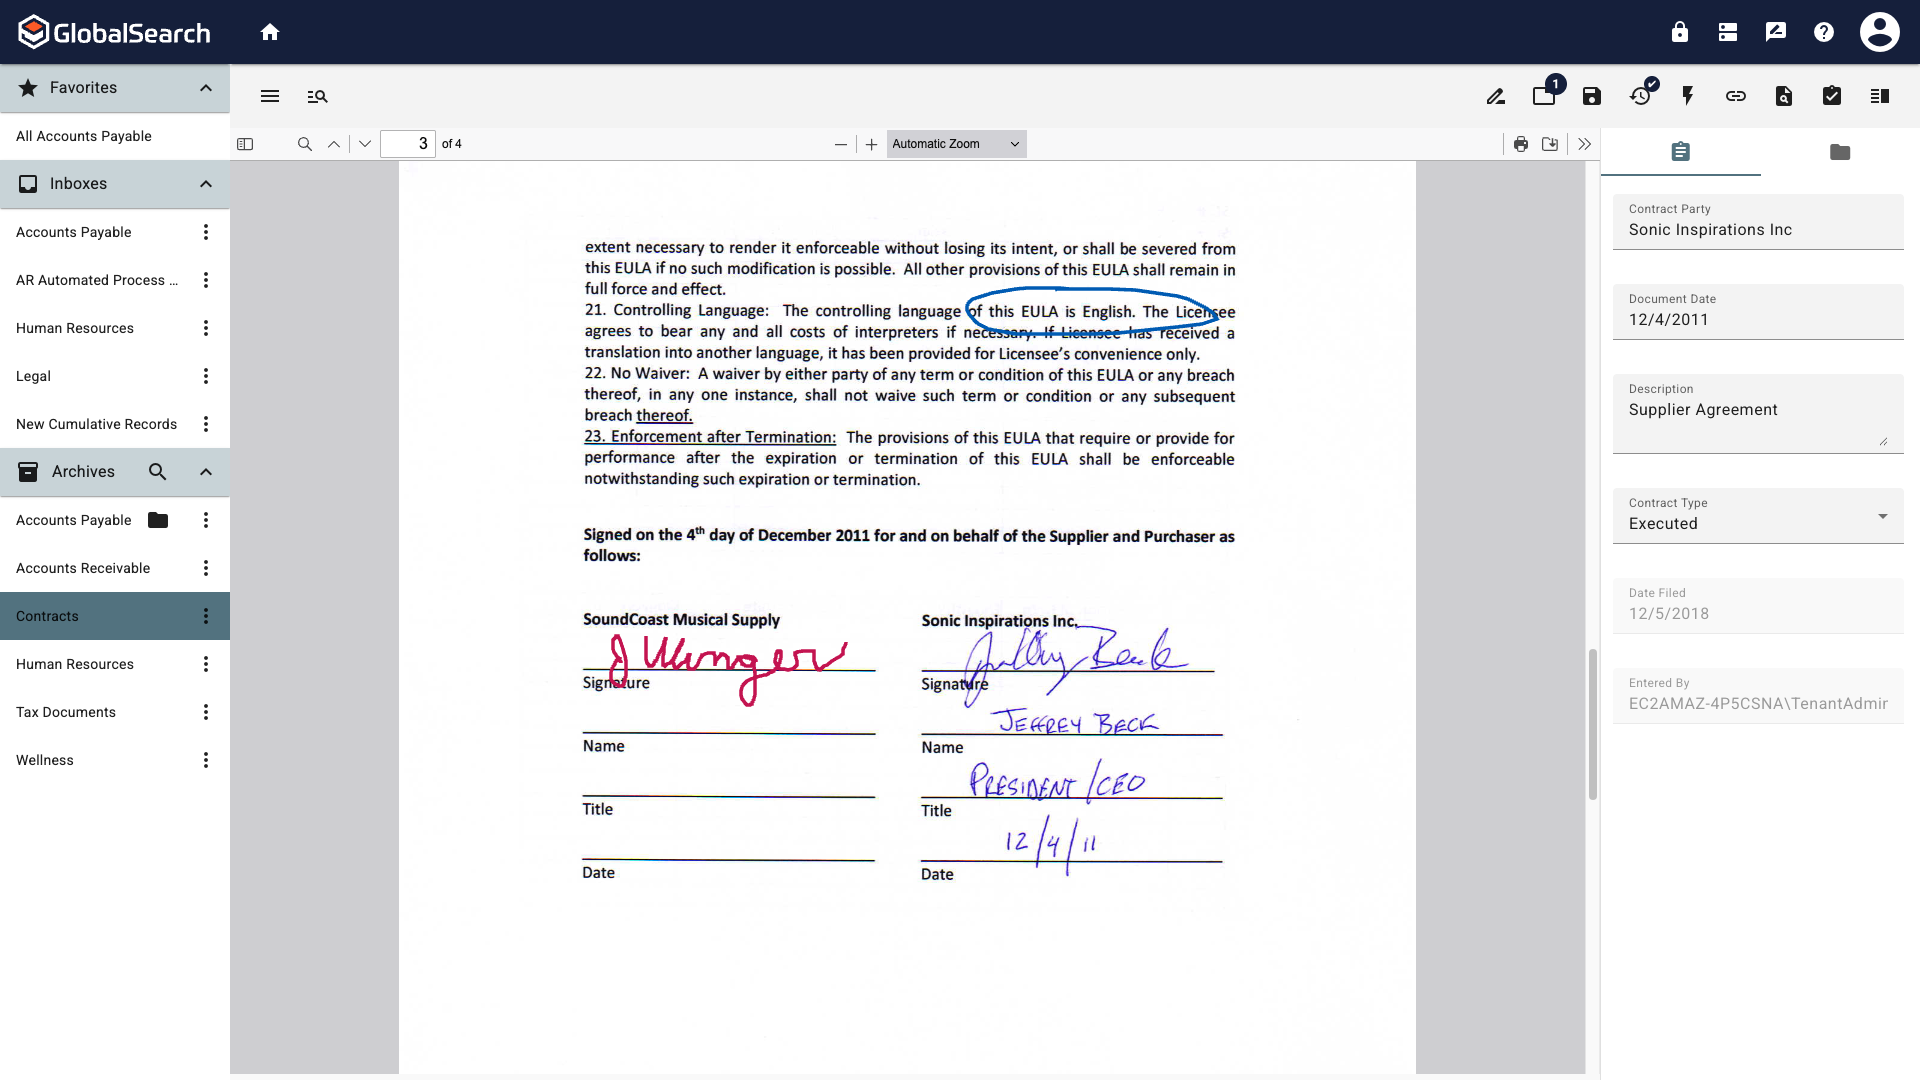Collapse the Favorites section
Image resolution: width=1920 pixels, height=1080 pixels.
[205, 88]
